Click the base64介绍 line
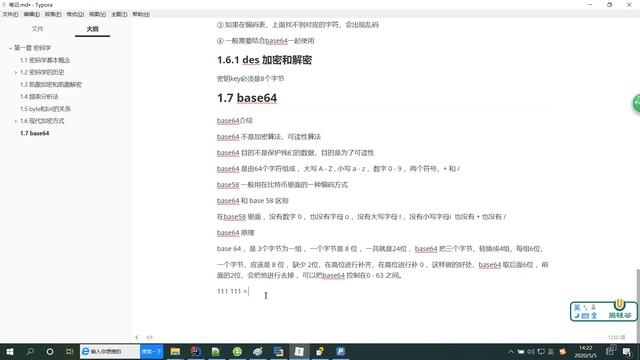Image resolution: width=640 pixels, height=360 pixels. [x=235, y=120]
